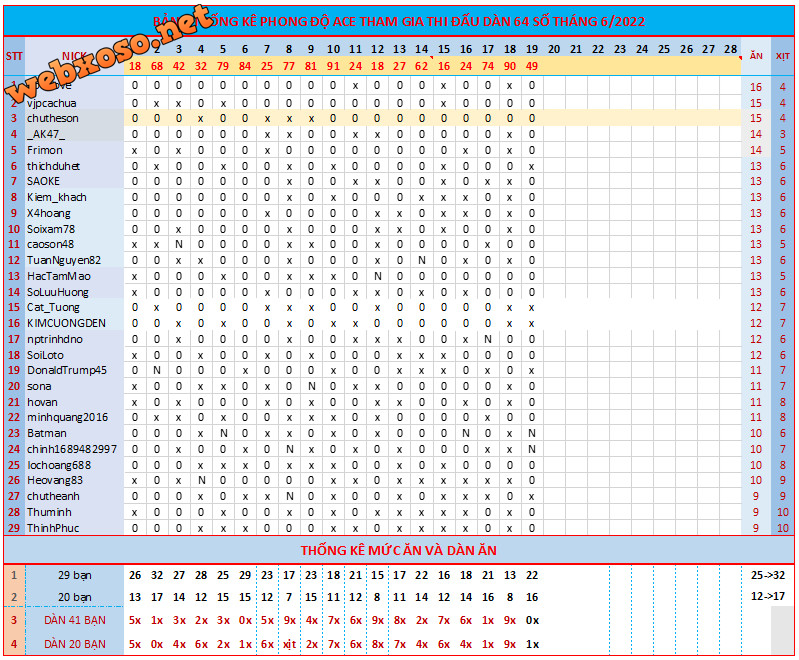
Task: Click the nick hovan
Action: [x=42, y=402]
